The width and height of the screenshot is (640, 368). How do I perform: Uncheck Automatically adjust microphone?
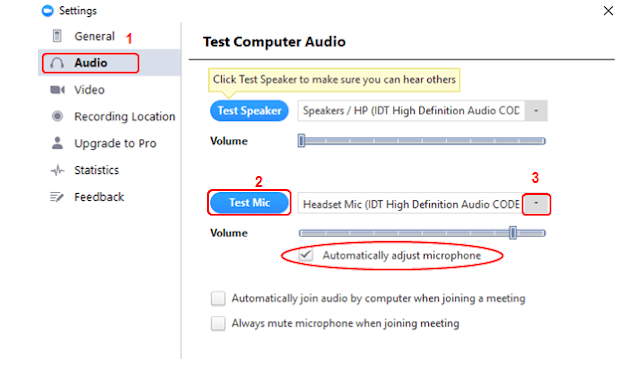click(x=306, y=255)
